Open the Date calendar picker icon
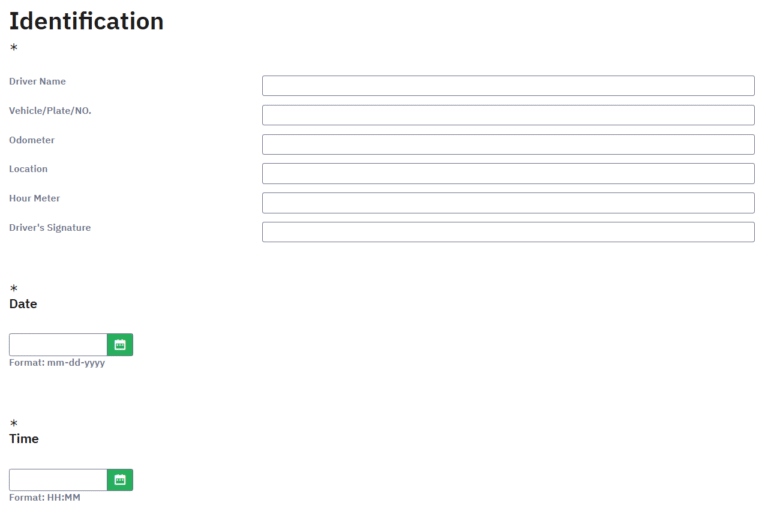The width and height of the screenshot is (768, 515). tap(120, 345)
